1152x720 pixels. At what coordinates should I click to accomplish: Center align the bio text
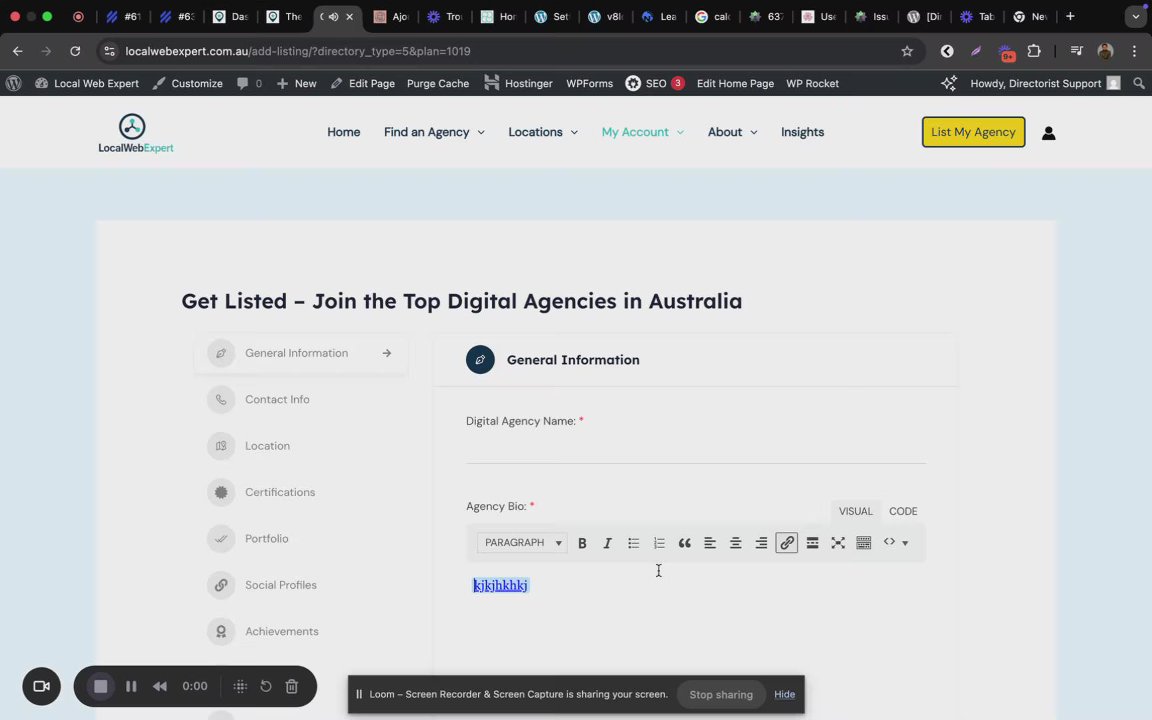pyautogui.click(x=735, y=543)
